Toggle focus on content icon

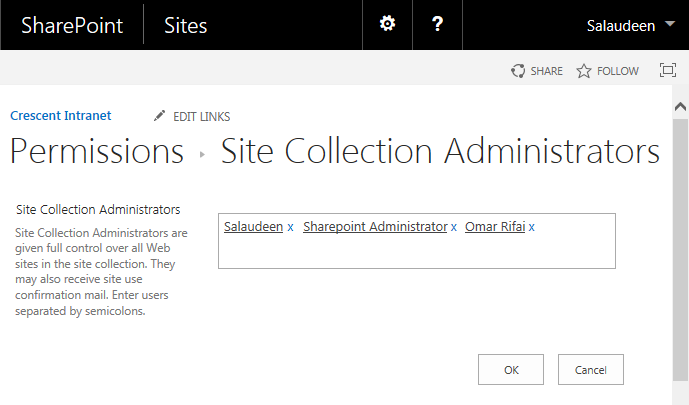pos(668,70)
